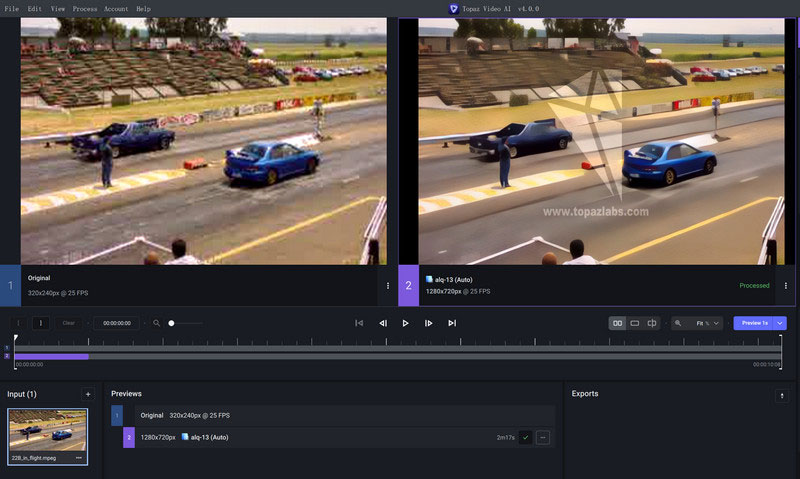Step back one frame

click(383, 323)
